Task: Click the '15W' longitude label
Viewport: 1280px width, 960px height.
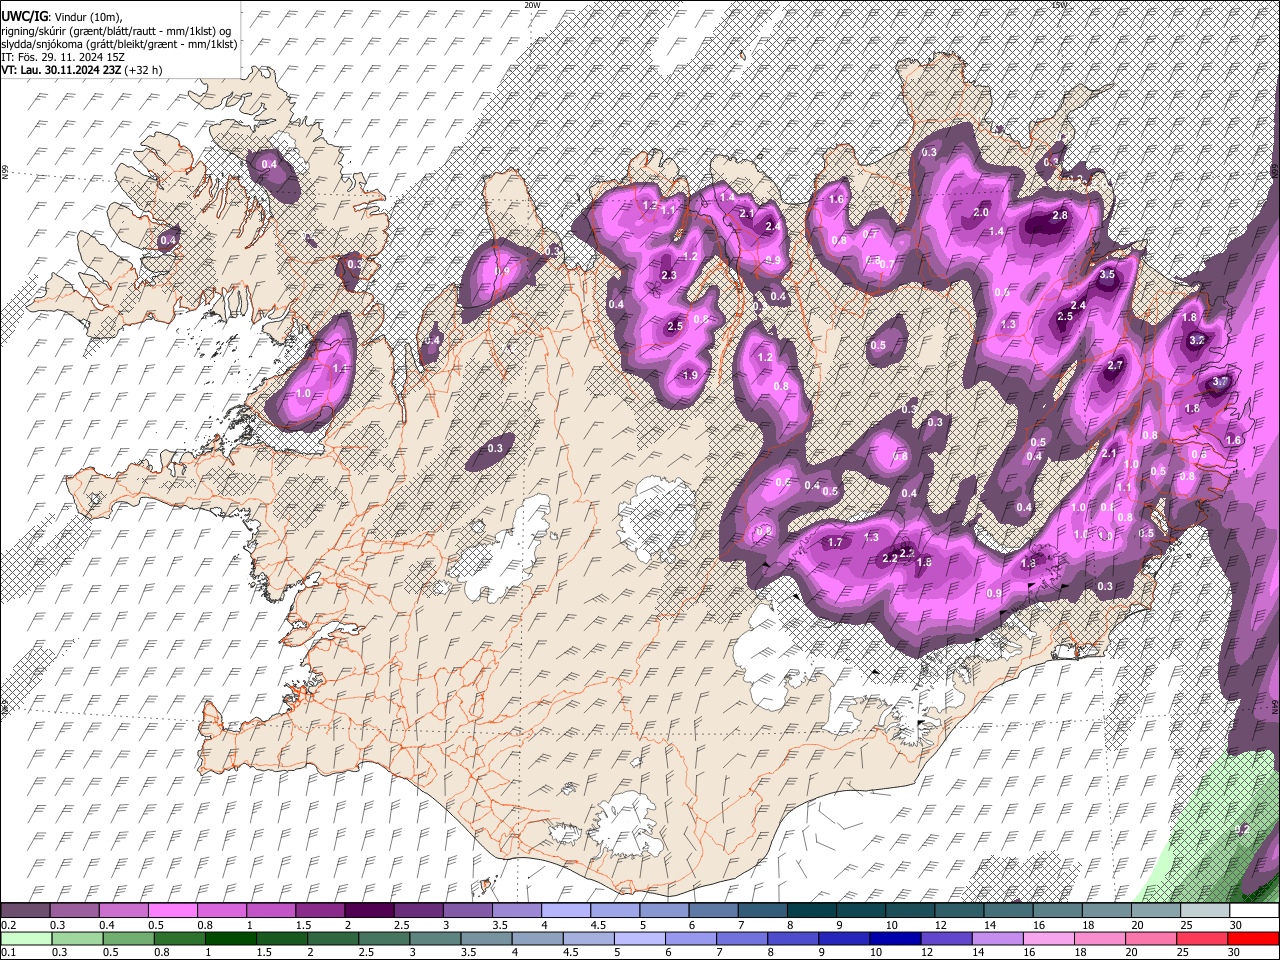Action: pyautogui.click(x=1059, y=5)
